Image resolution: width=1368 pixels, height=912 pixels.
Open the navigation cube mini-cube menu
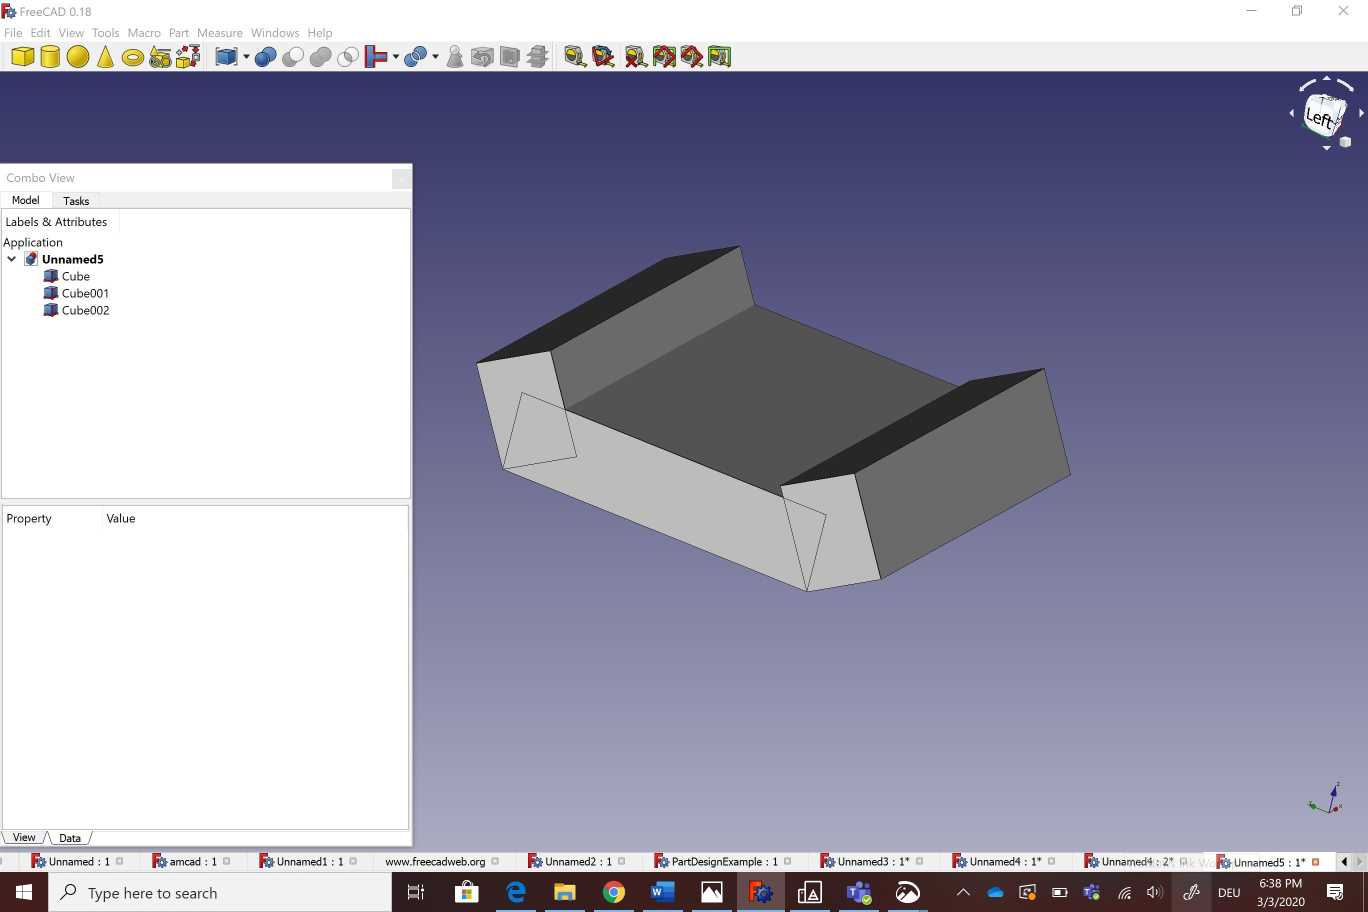tap(1346, 142)
